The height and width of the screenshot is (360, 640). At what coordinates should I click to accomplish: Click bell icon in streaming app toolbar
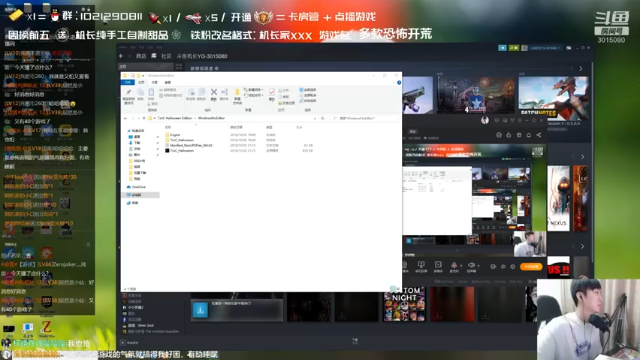coord(529,135)
